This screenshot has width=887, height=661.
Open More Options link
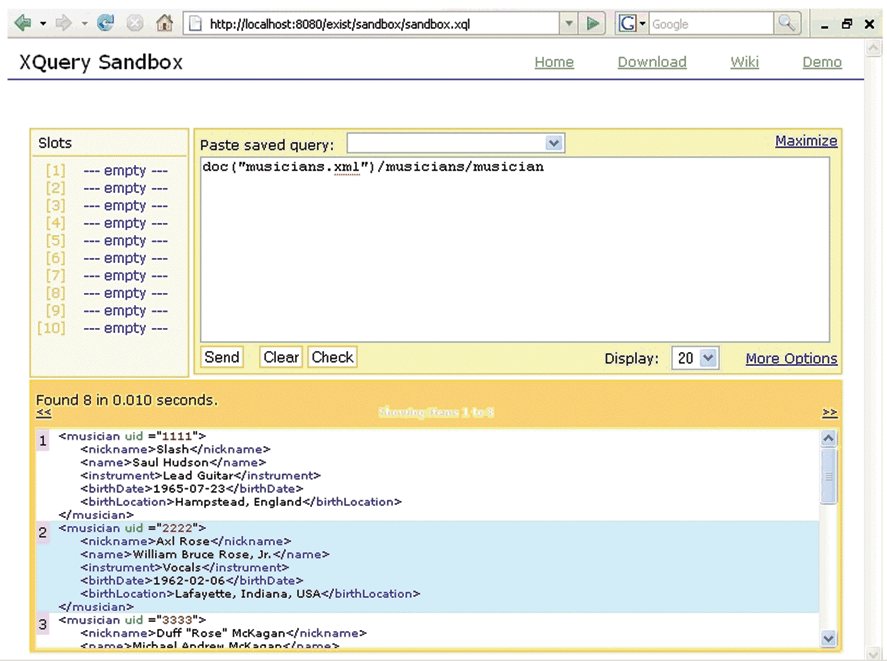(791, 358)
